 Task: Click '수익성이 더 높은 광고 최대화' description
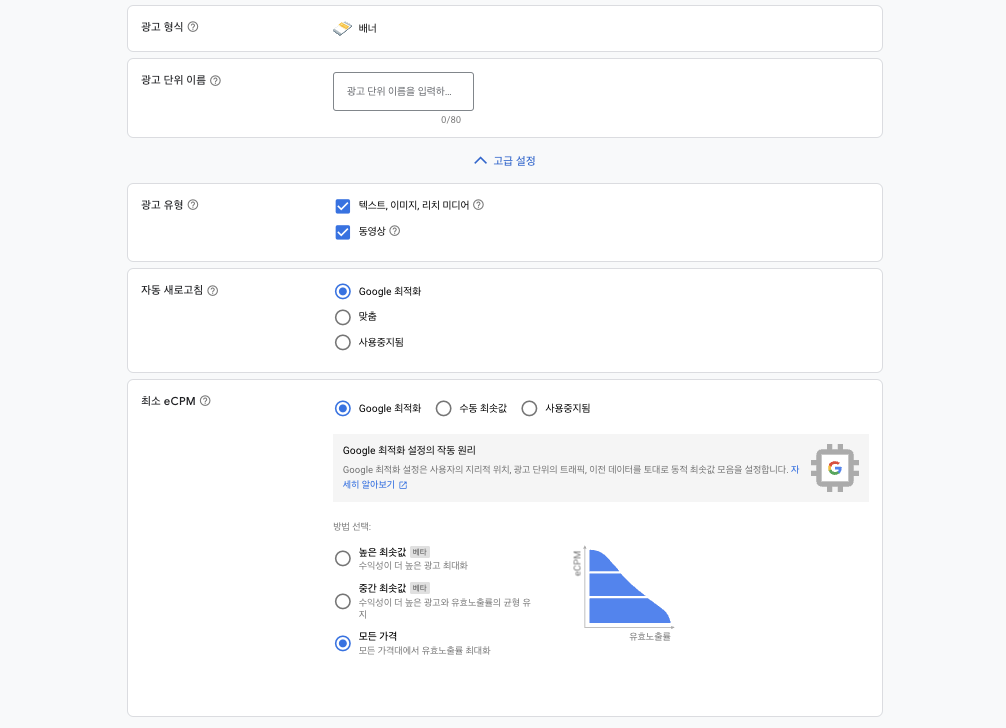413,566
